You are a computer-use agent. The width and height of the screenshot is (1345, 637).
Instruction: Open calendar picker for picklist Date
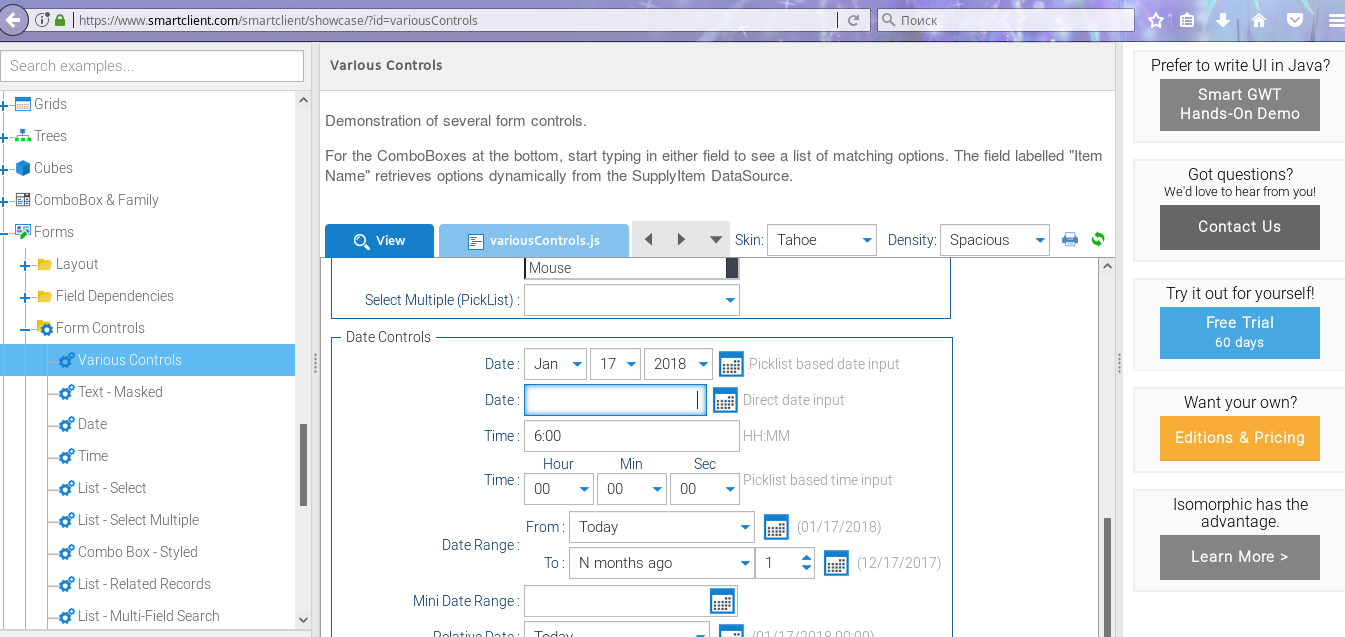pos(731,364)
